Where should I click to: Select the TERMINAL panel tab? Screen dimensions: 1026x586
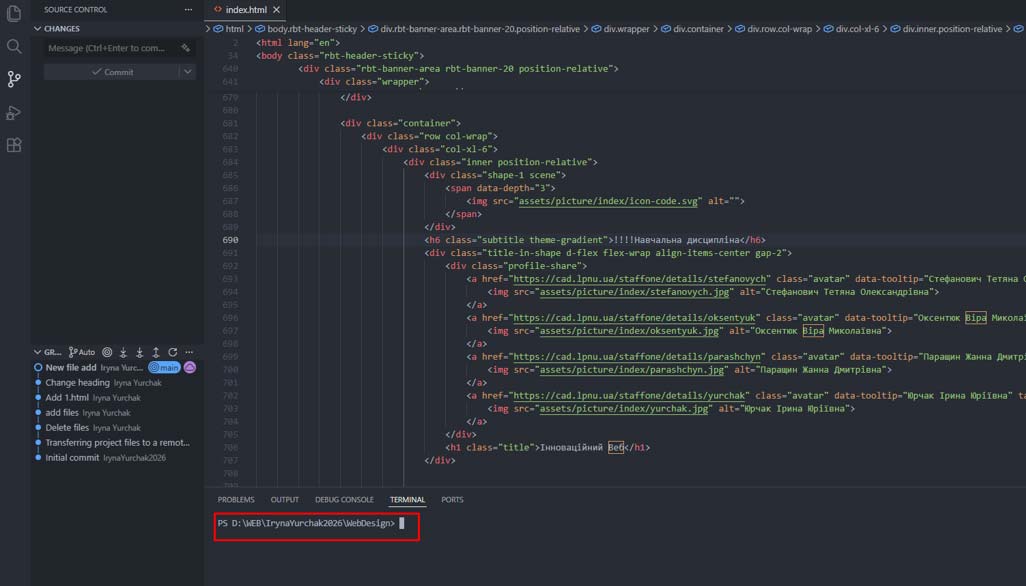click(x=407, y=499)
